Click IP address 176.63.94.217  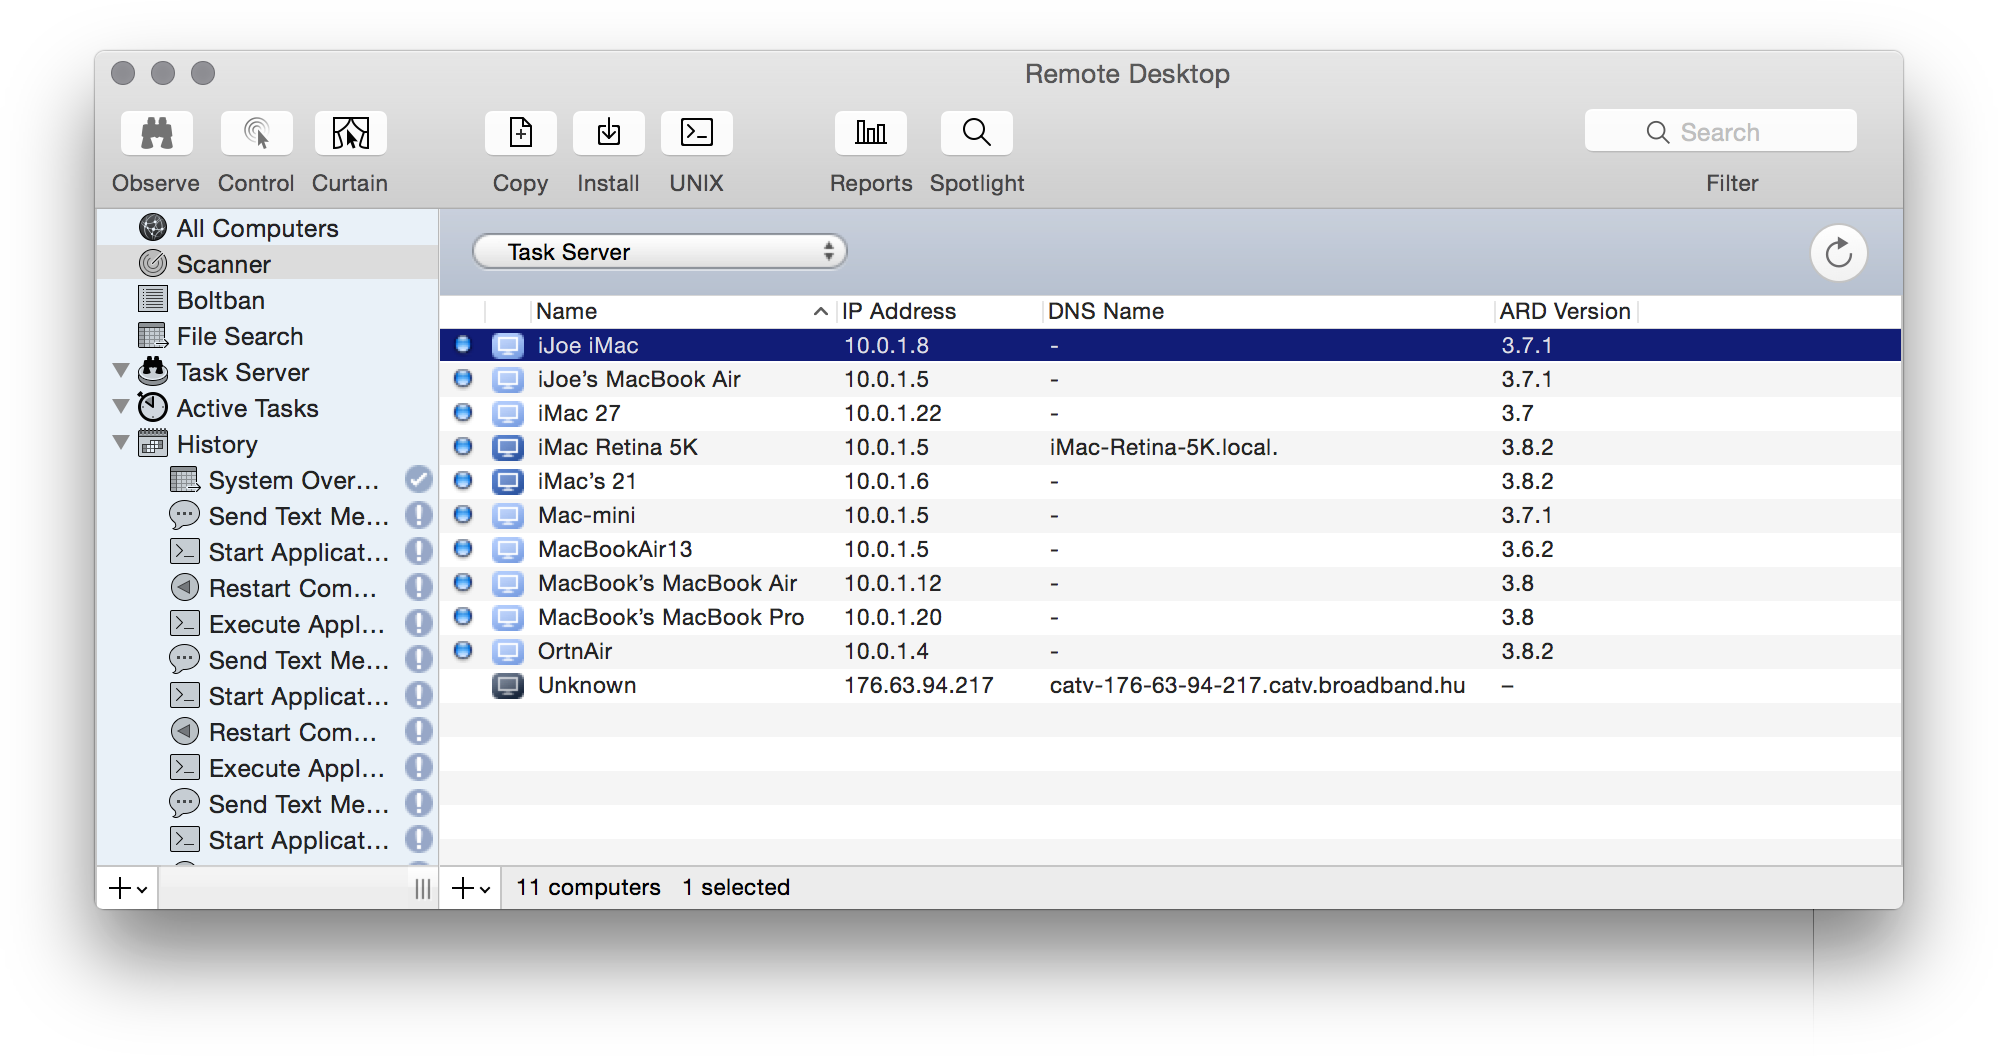click(x=918, y=685)
